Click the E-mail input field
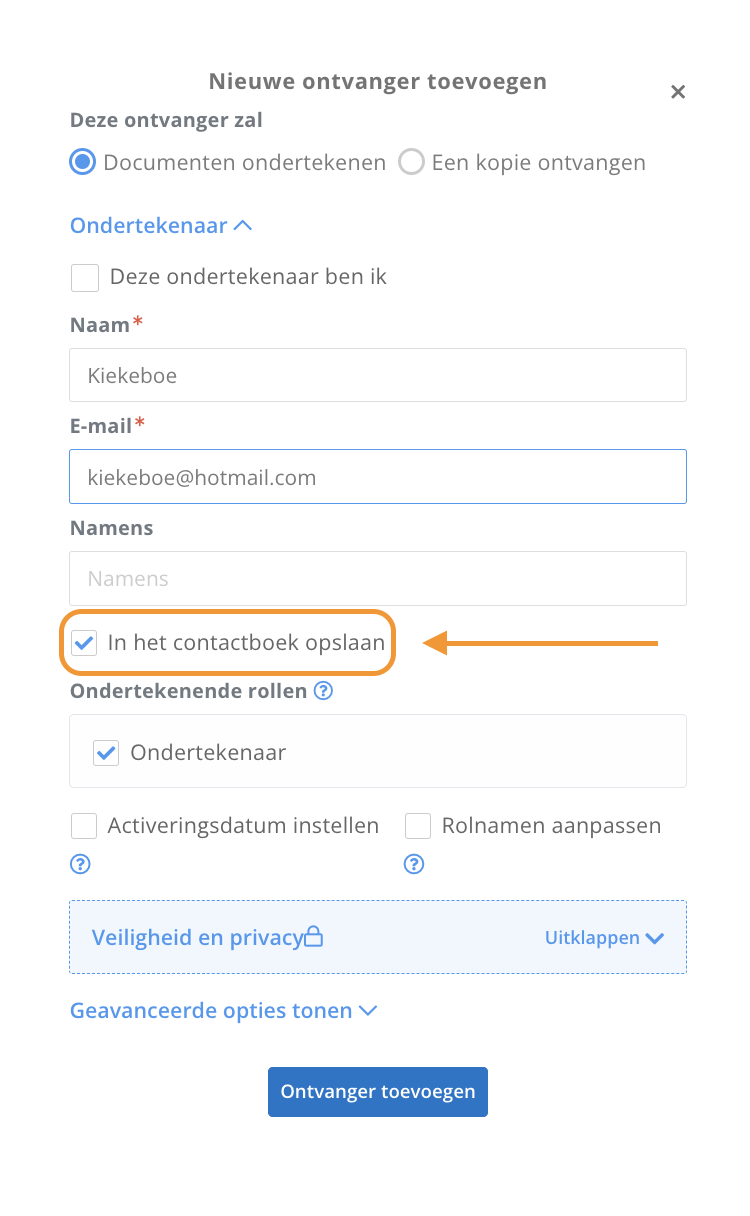 378,476
